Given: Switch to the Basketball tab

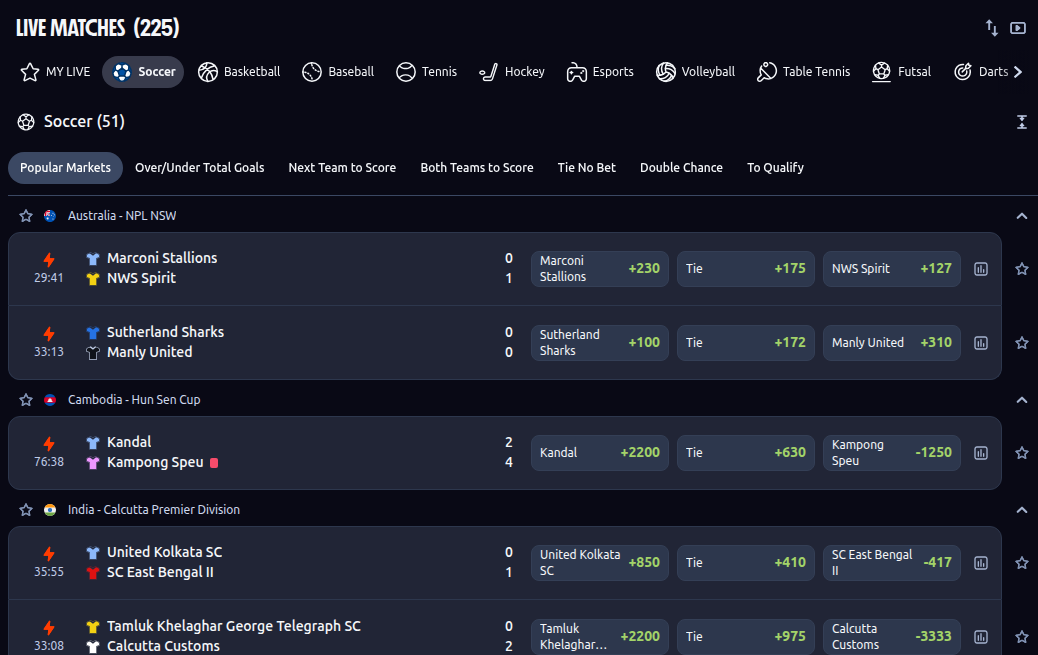Looking at the screenshot, I should pos(239,72).
